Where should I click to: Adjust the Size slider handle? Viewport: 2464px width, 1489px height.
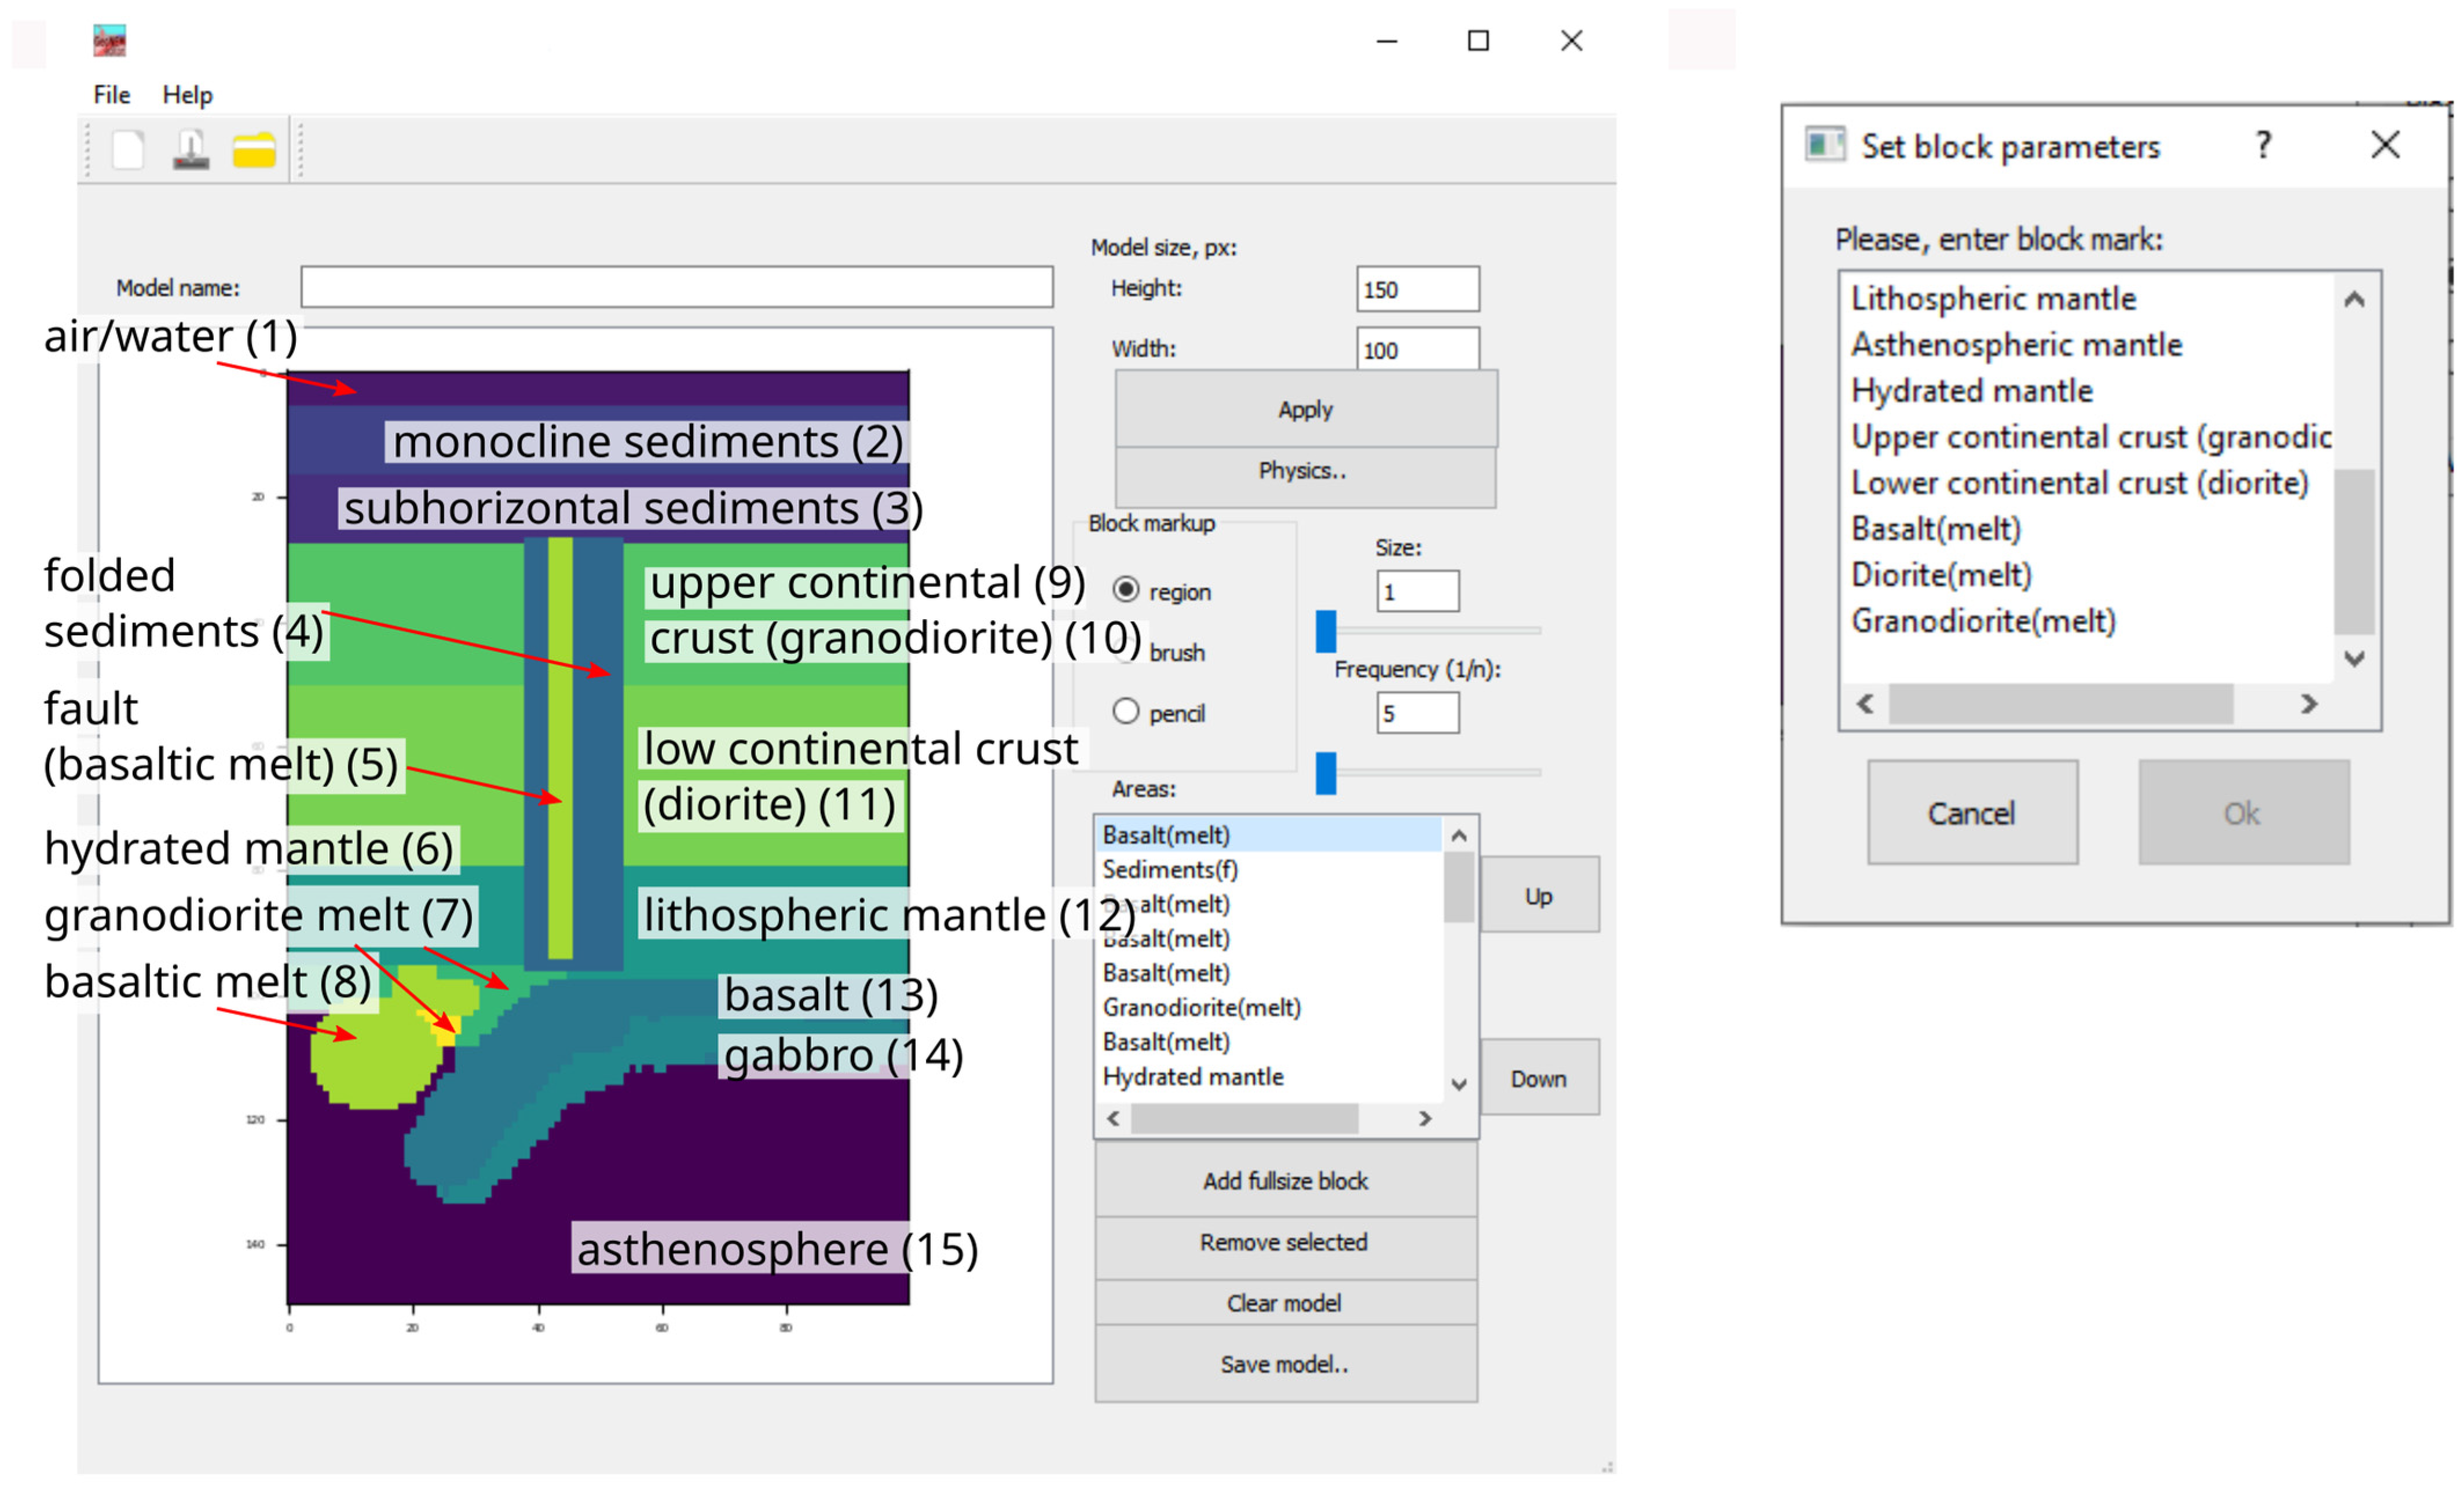[x=1326, y=632]
